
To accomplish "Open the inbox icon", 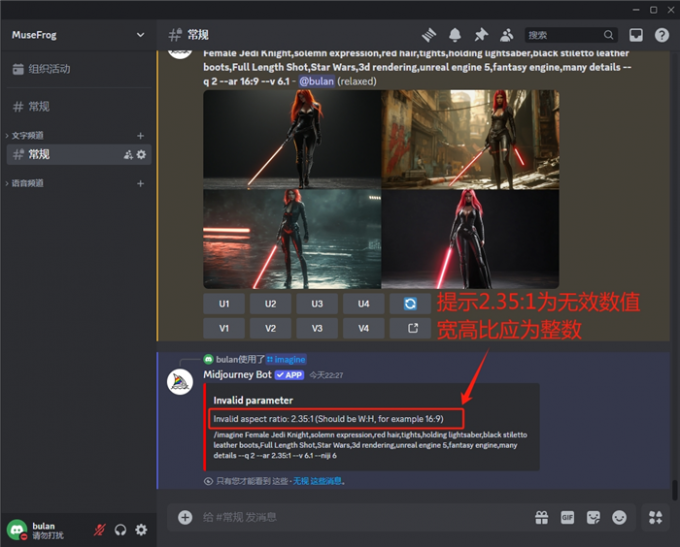I will [x=636, y=35].
